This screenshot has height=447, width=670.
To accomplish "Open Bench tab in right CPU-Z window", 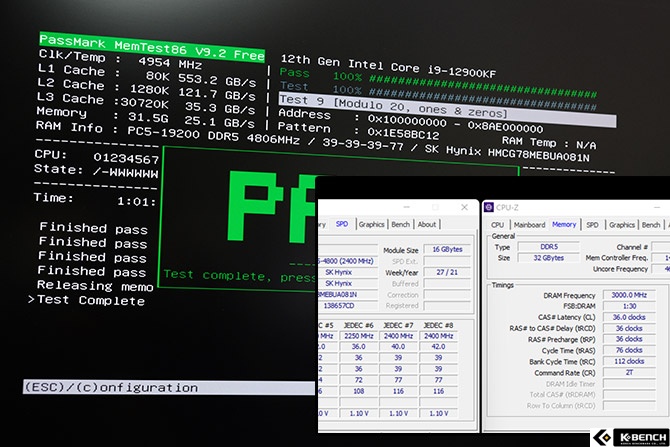I will point(651,225).
